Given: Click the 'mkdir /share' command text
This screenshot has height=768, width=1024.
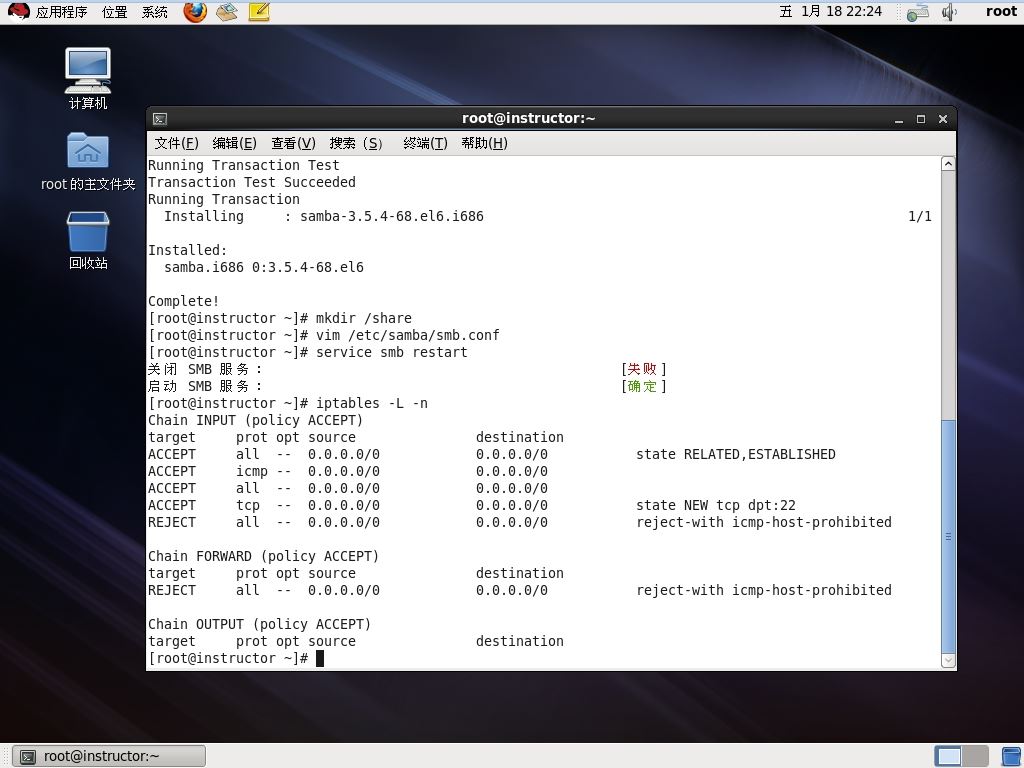Looking at the screenshot, I should (x=364, y=318).
